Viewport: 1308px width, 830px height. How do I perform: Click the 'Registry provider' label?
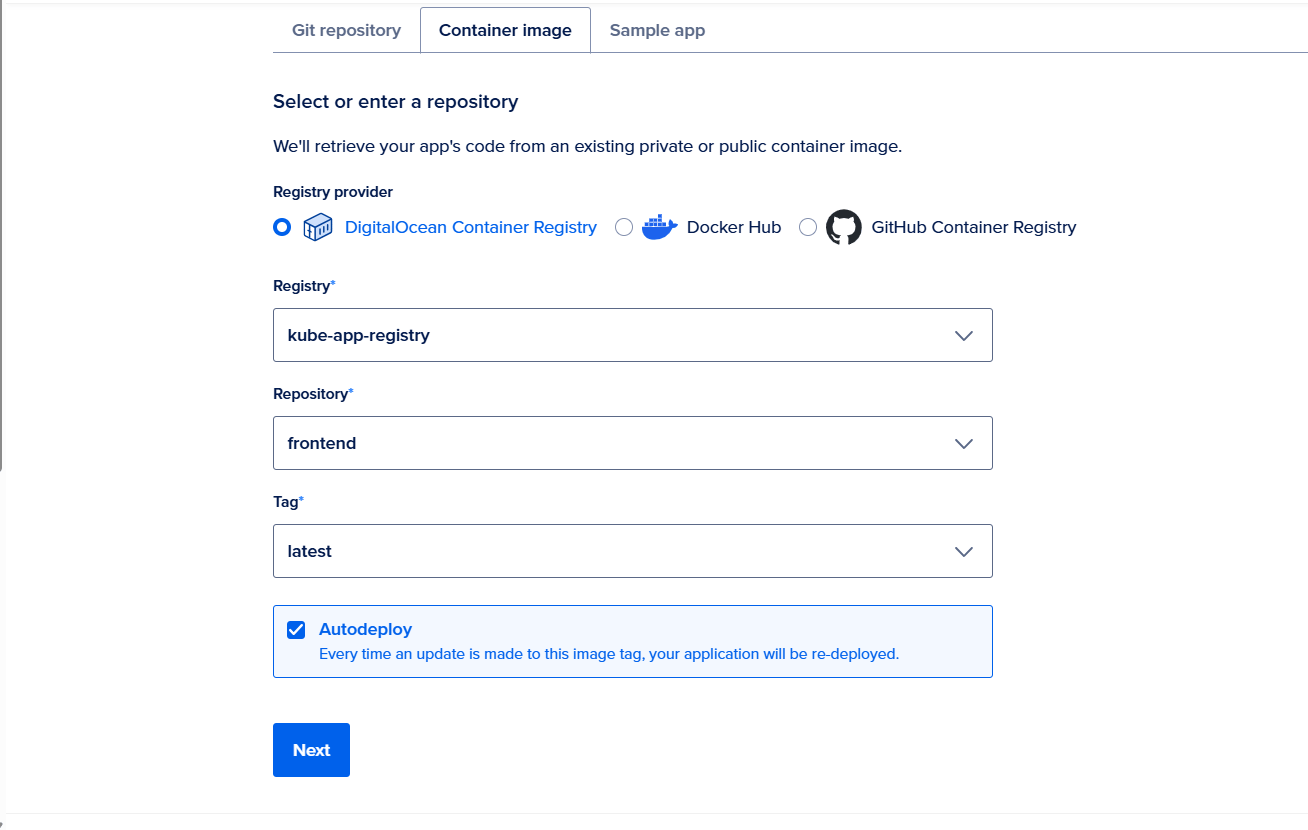tap(333, 192)
